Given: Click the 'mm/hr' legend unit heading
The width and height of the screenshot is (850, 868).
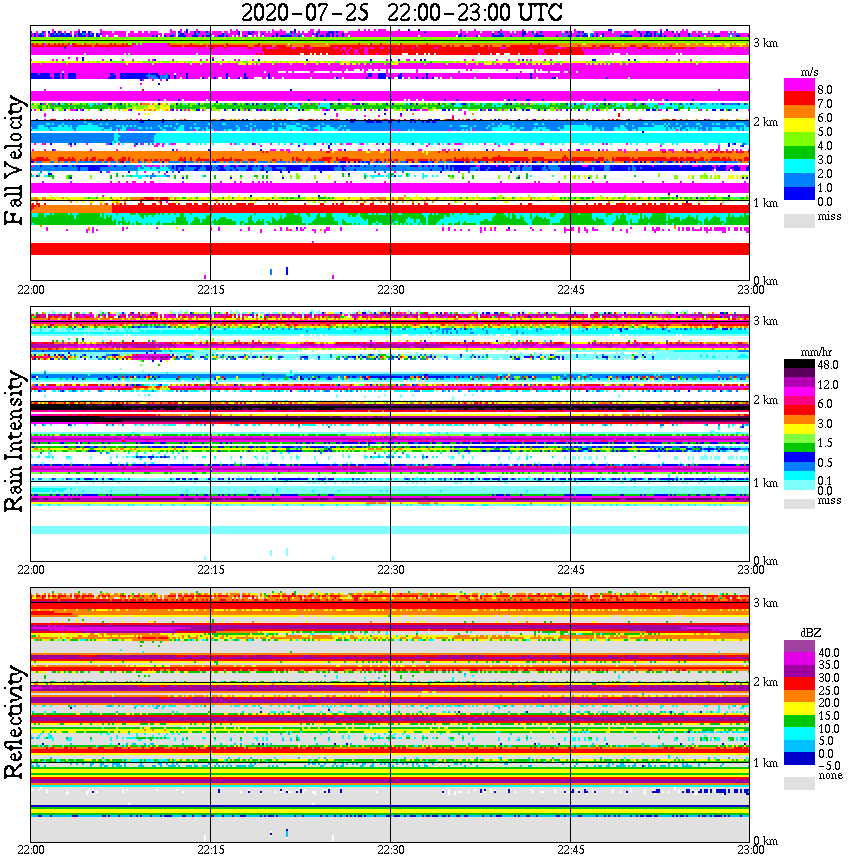Looking at the screenshot, I should tap(816, 353).
